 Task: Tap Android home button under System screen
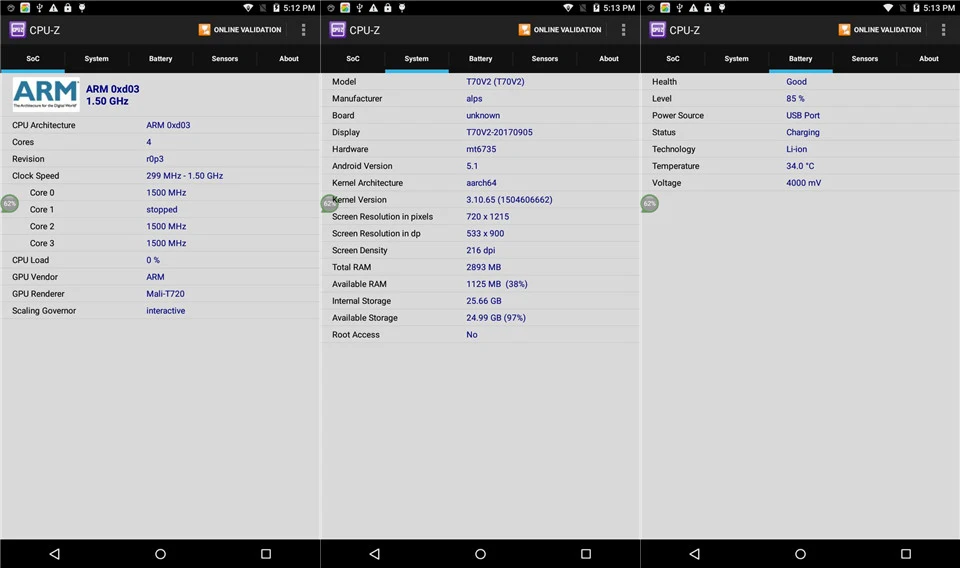(481, 553)
